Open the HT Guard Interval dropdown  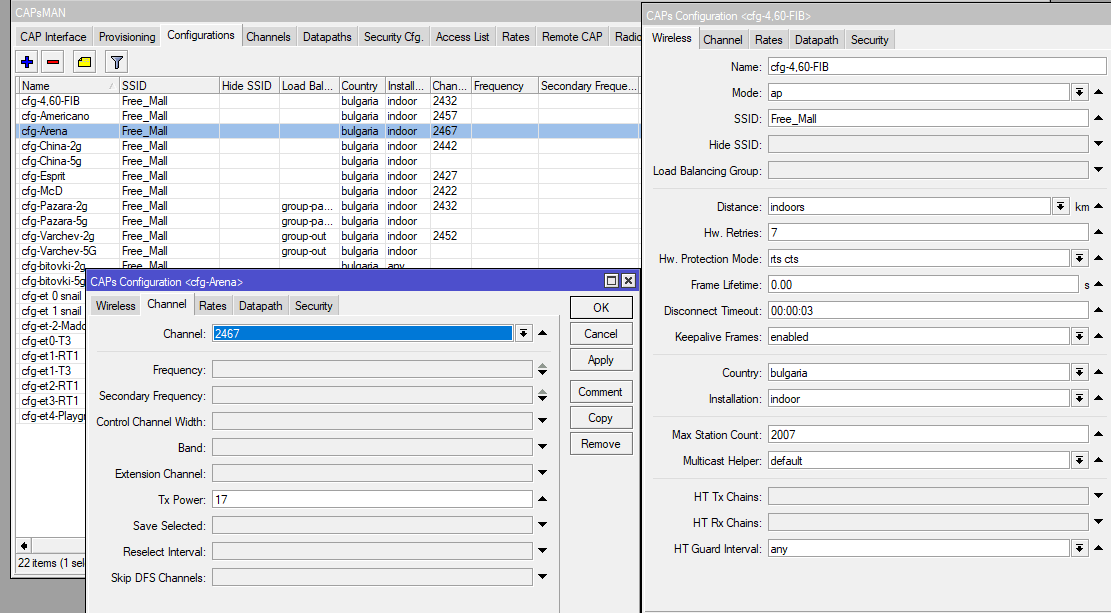[x=1079, y=548]
